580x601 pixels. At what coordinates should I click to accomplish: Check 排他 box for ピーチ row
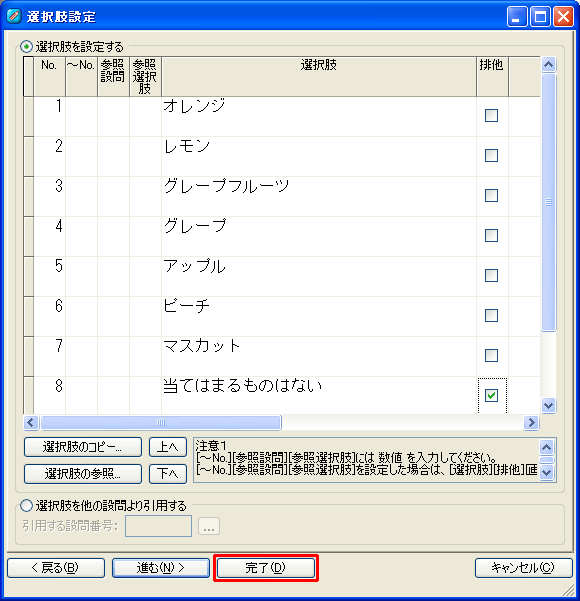coord(491,315)
